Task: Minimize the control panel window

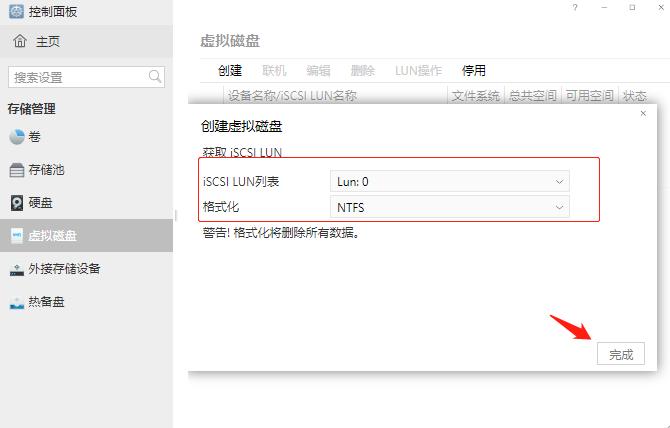Action: pyautogui.click(x=604, y=7)
